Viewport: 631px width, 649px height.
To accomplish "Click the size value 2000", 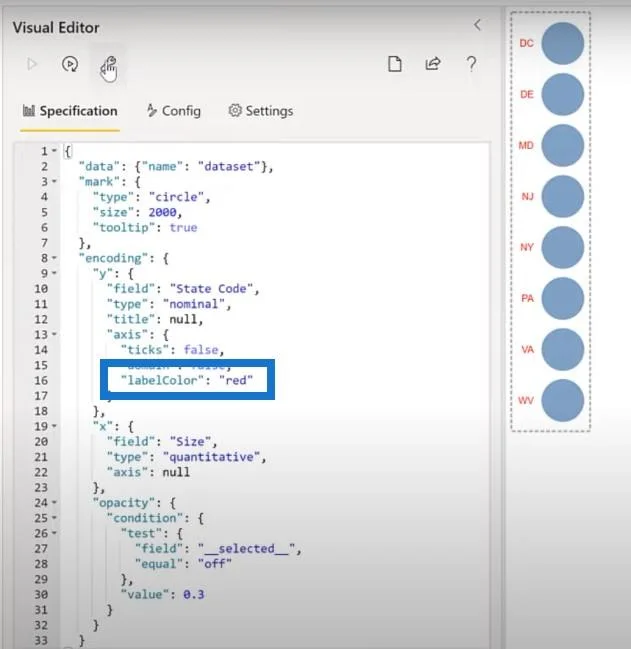I will [163, 212].
